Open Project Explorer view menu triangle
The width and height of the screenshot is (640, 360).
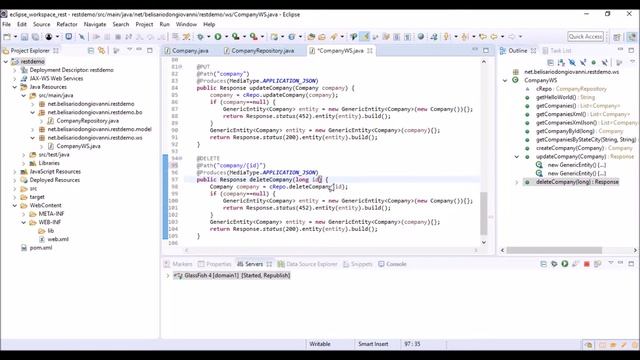[x=129, y=50]
